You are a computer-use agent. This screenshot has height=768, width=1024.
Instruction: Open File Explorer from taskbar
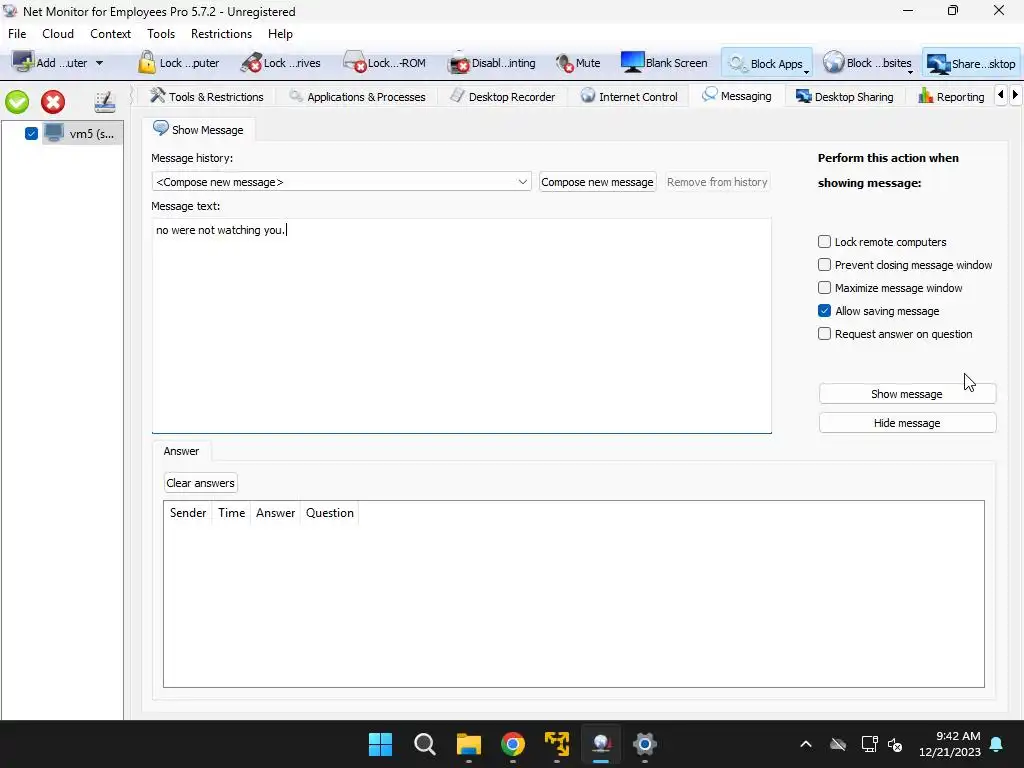pyautogui.click(x=468, y=744)
